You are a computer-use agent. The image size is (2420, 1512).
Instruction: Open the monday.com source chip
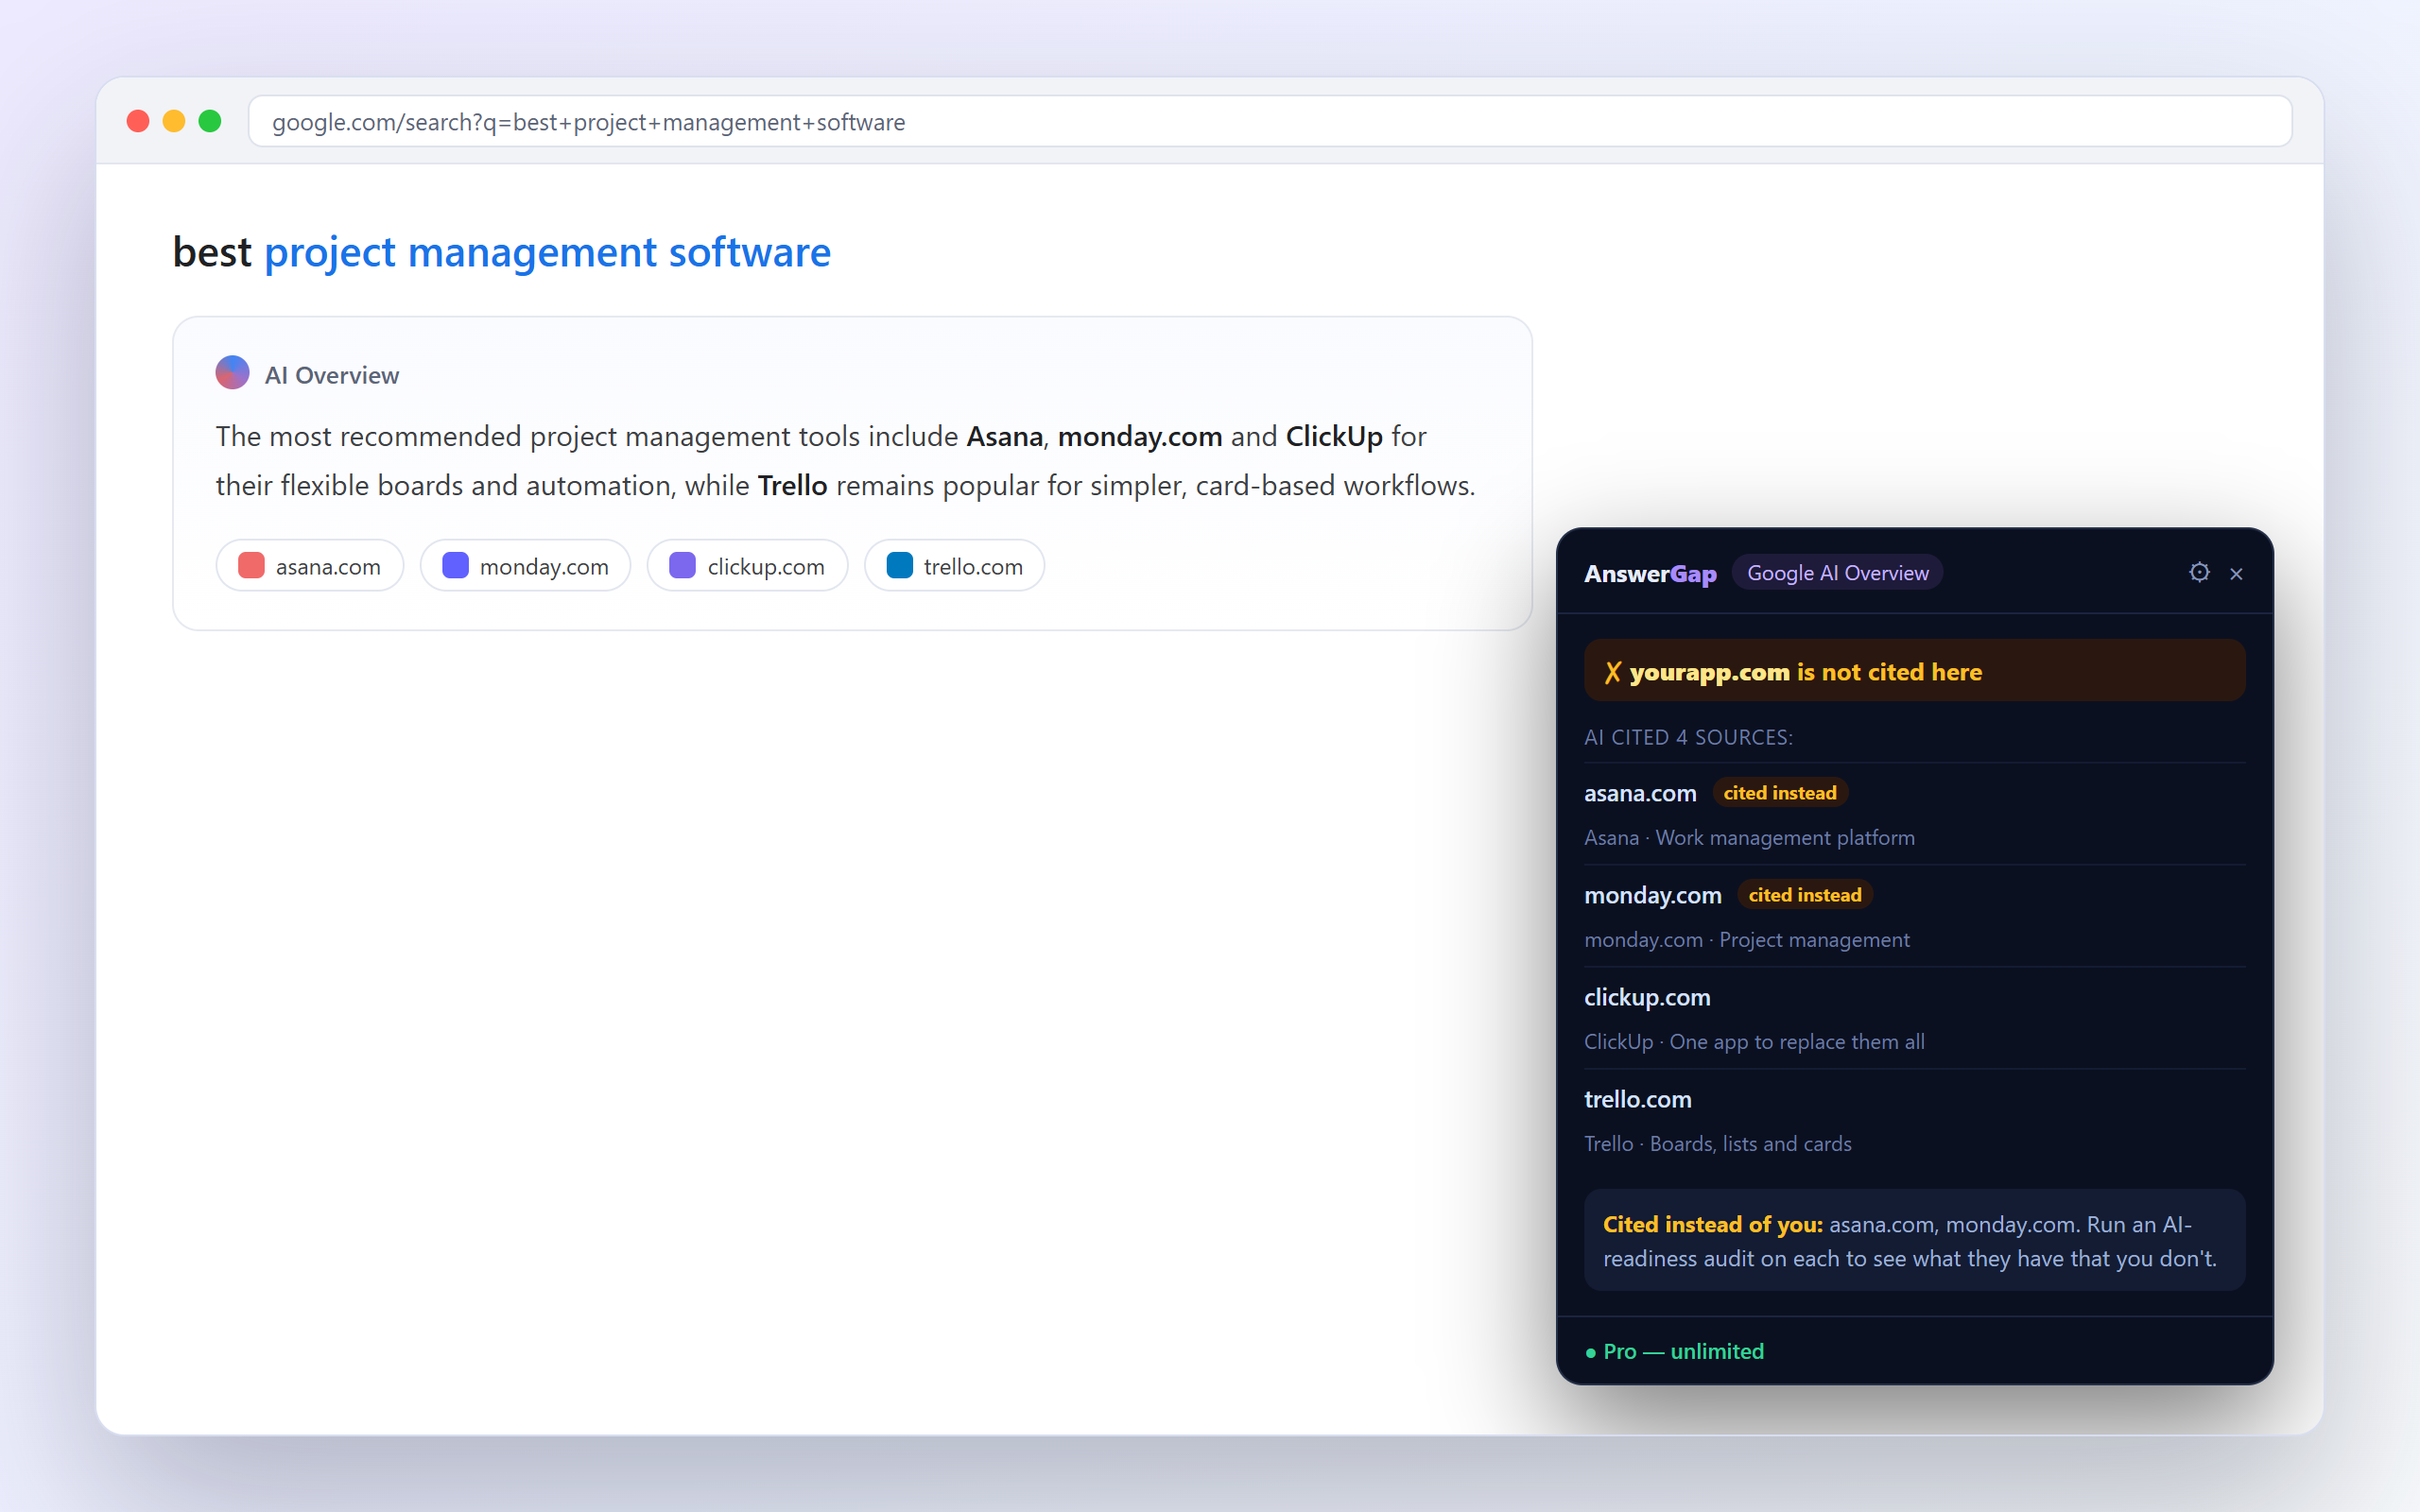coord(525,566)
